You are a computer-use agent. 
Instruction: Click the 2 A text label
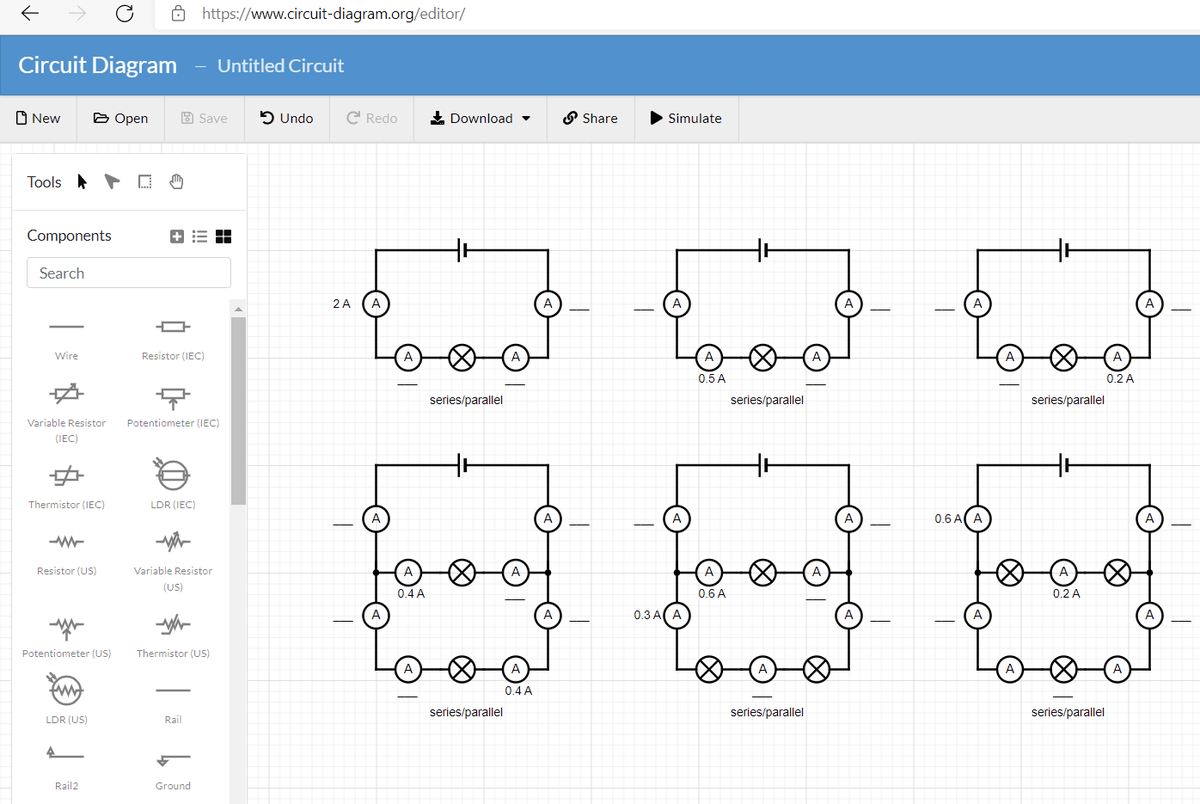[x=341, y=303]
